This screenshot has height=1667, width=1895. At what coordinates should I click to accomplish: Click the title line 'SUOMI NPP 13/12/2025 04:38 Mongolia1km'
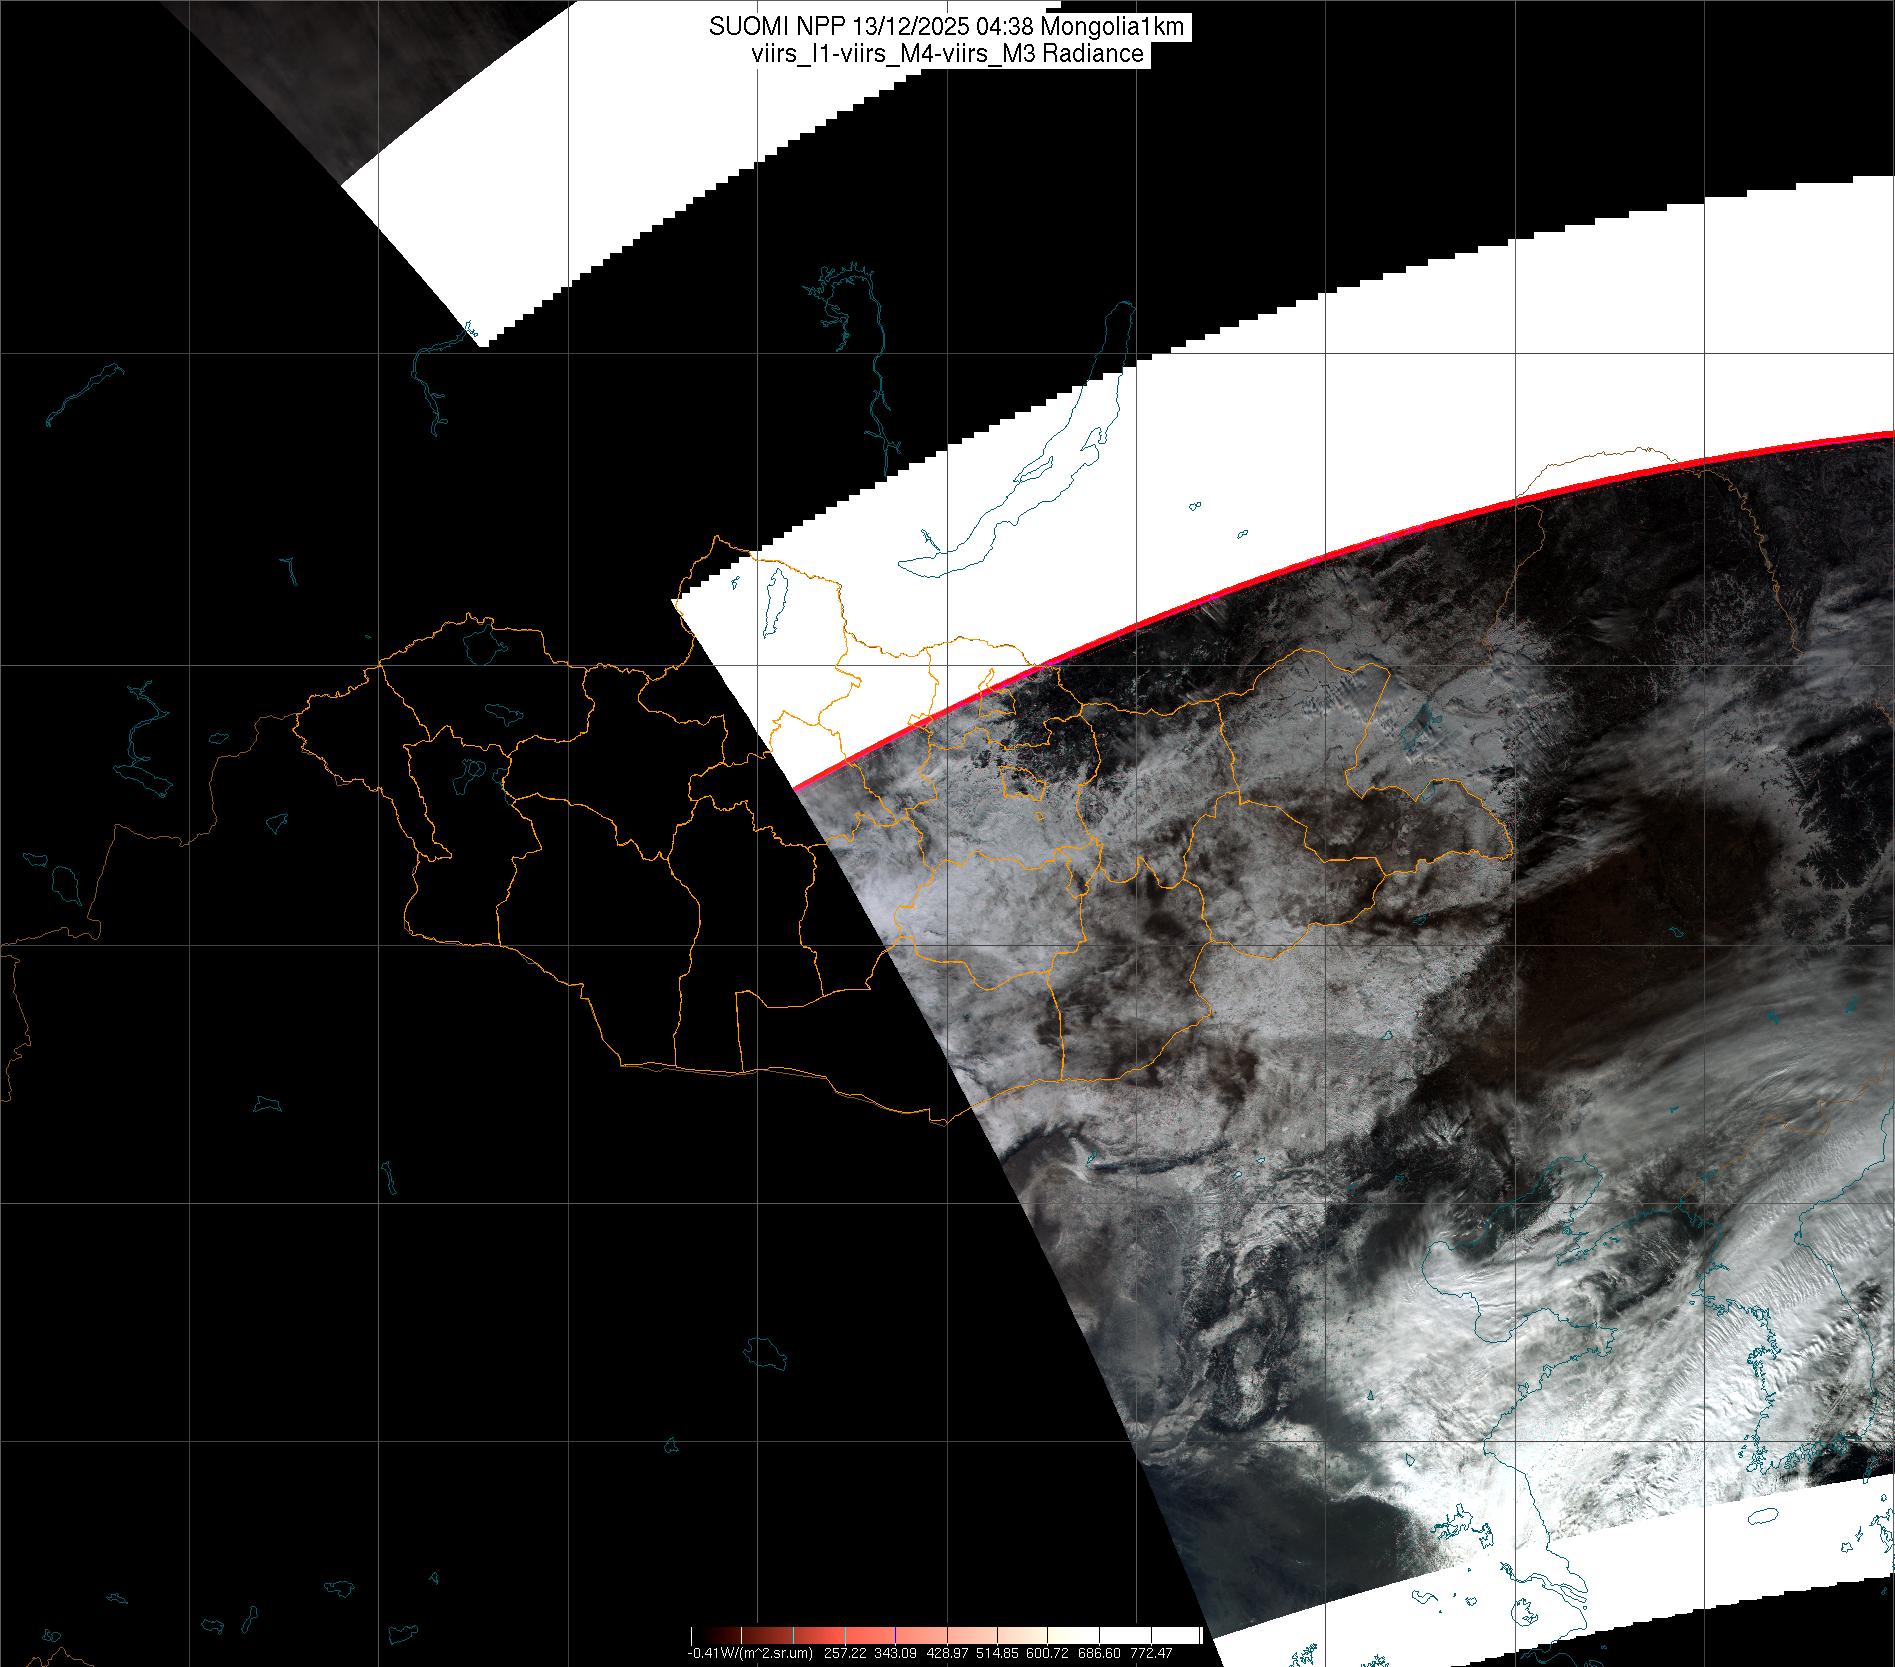[947, 27]
